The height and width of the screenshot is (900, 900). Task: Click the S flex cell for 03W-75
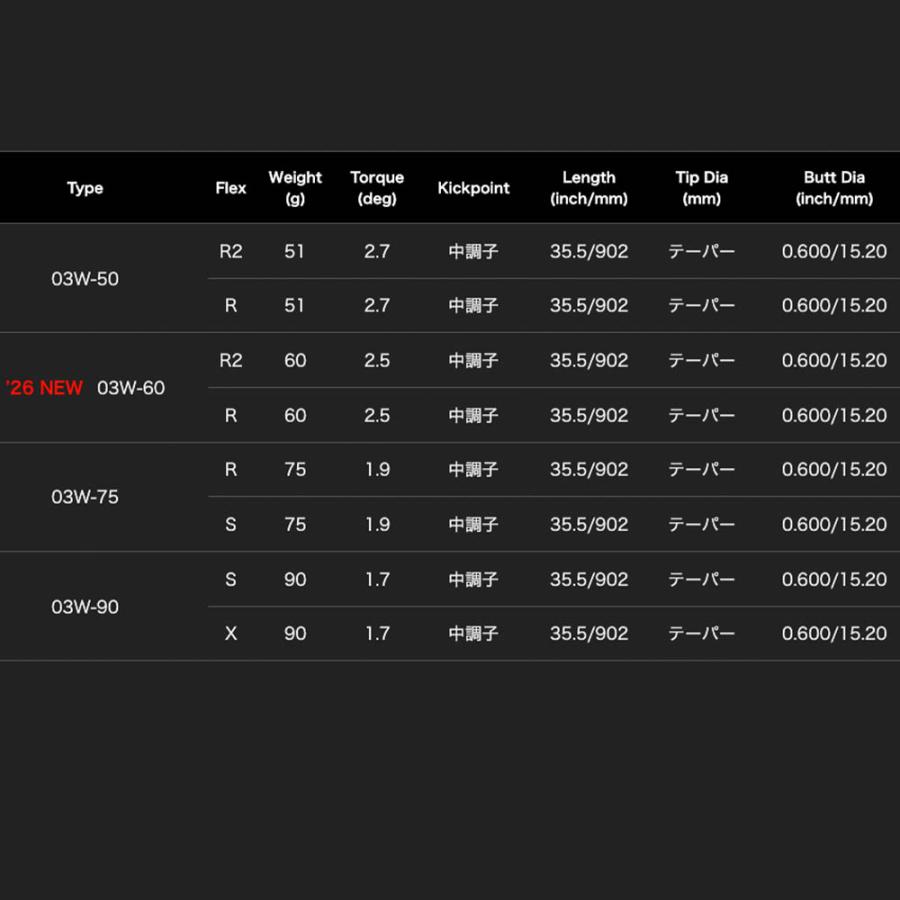pyautogui.click(x=231, y=525)
